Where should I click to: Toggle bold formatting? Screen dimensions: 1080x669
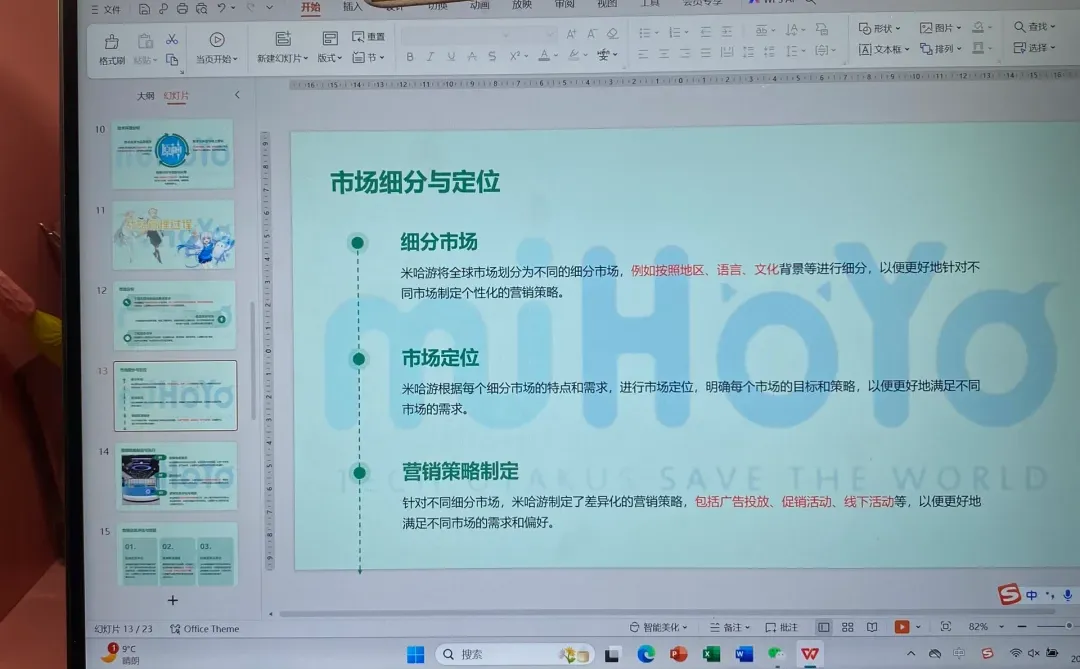coord(410,57)
